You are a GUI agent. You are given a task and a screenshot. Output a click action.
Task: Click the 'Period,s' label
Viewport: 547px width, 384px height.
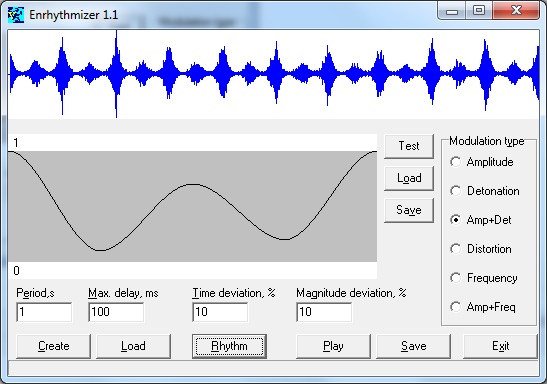[35, 293]
